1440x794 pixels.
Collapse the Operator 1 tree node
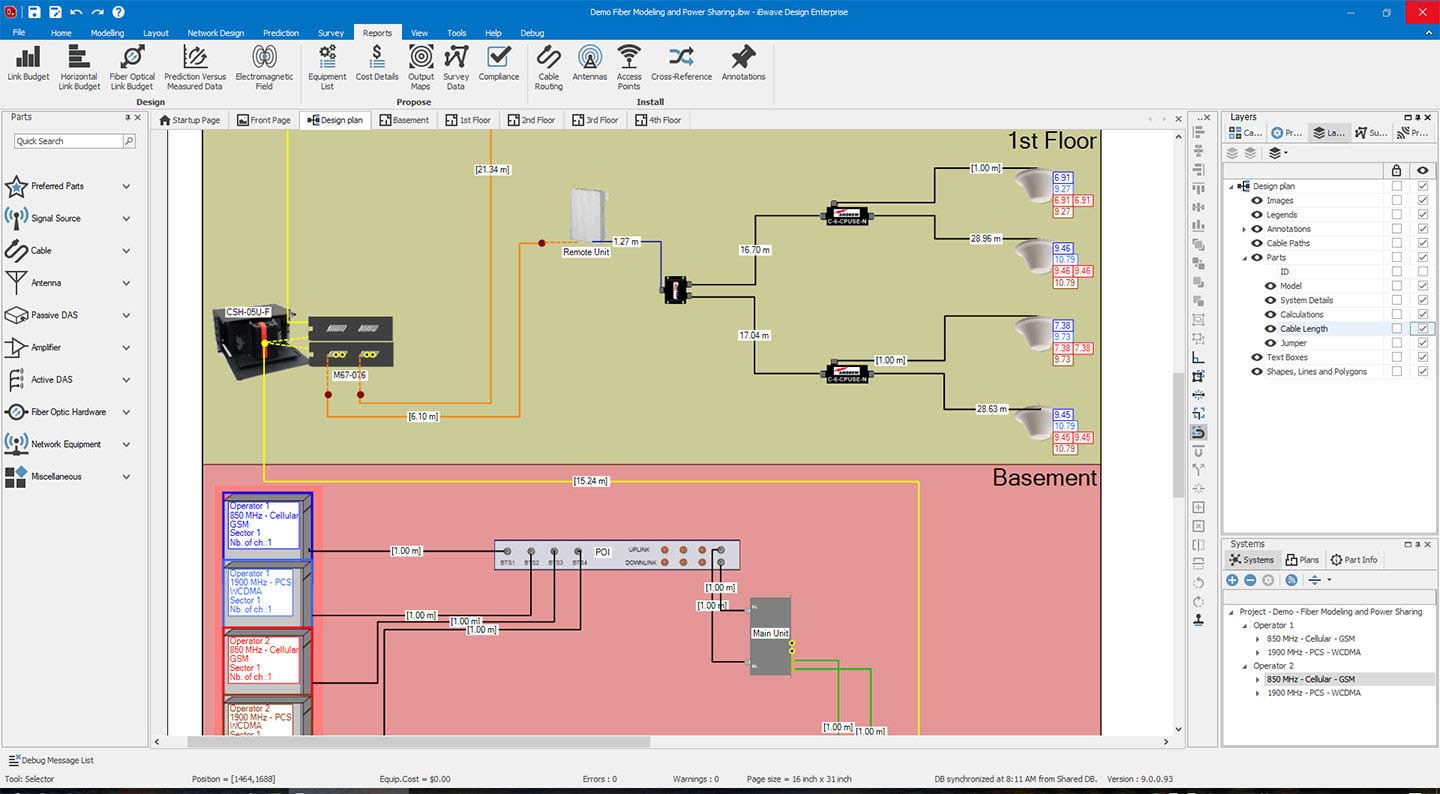[1245, 625]
